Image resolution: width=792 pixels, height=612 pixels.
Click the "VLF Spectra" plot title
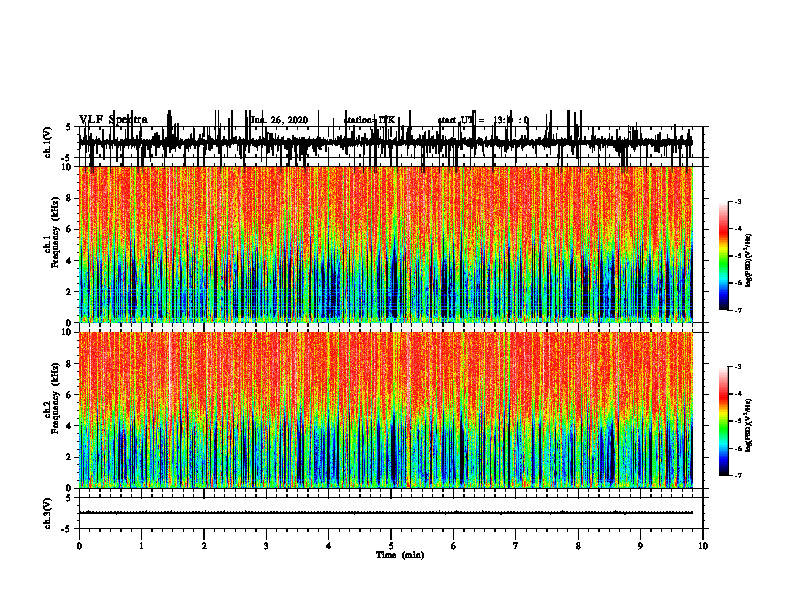coord(113,120)
